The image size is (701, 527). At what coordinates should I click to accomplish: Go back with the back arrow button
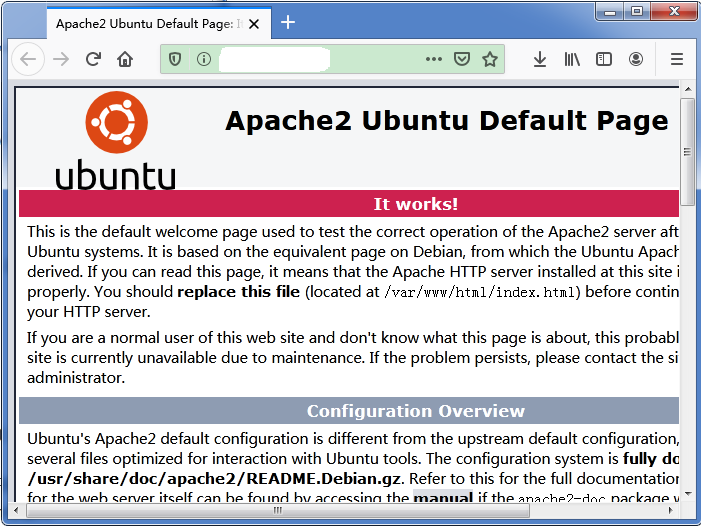point(28,59)
